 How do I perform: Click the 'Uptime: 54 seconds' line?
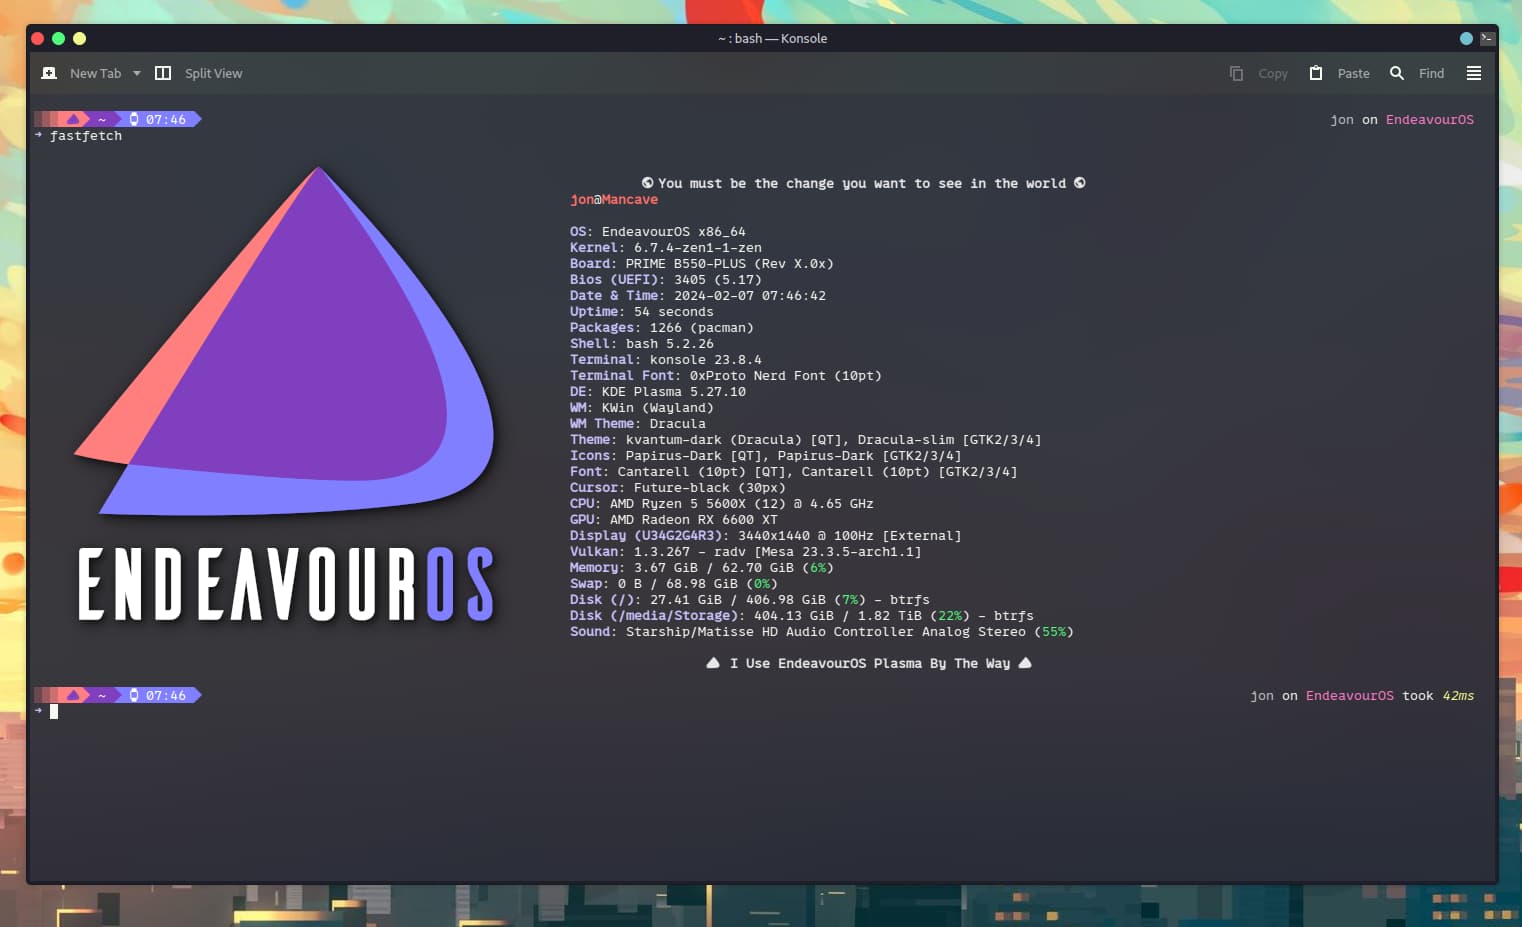(642, 312)
